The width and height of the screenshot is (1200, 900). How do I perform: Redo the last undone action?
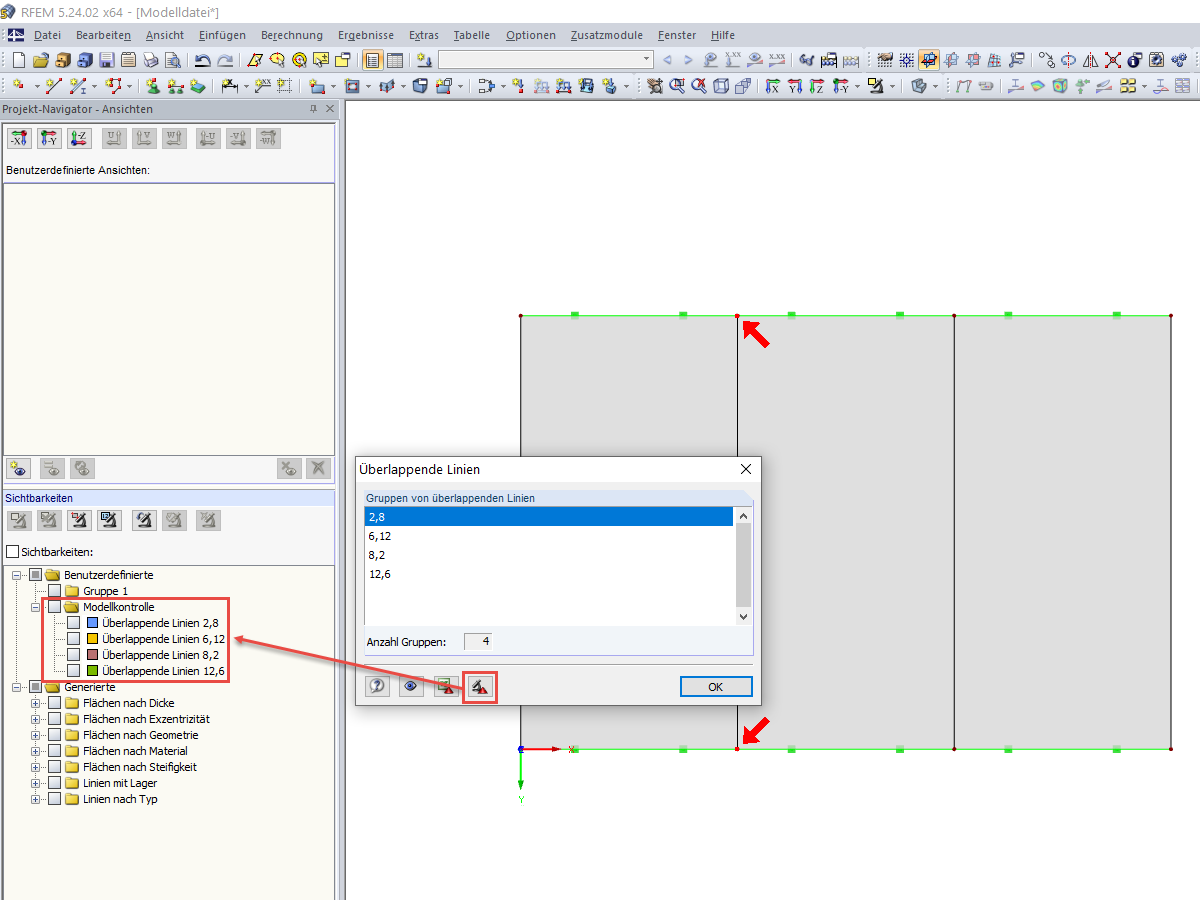pyautogui.click(x=225, y=60)
